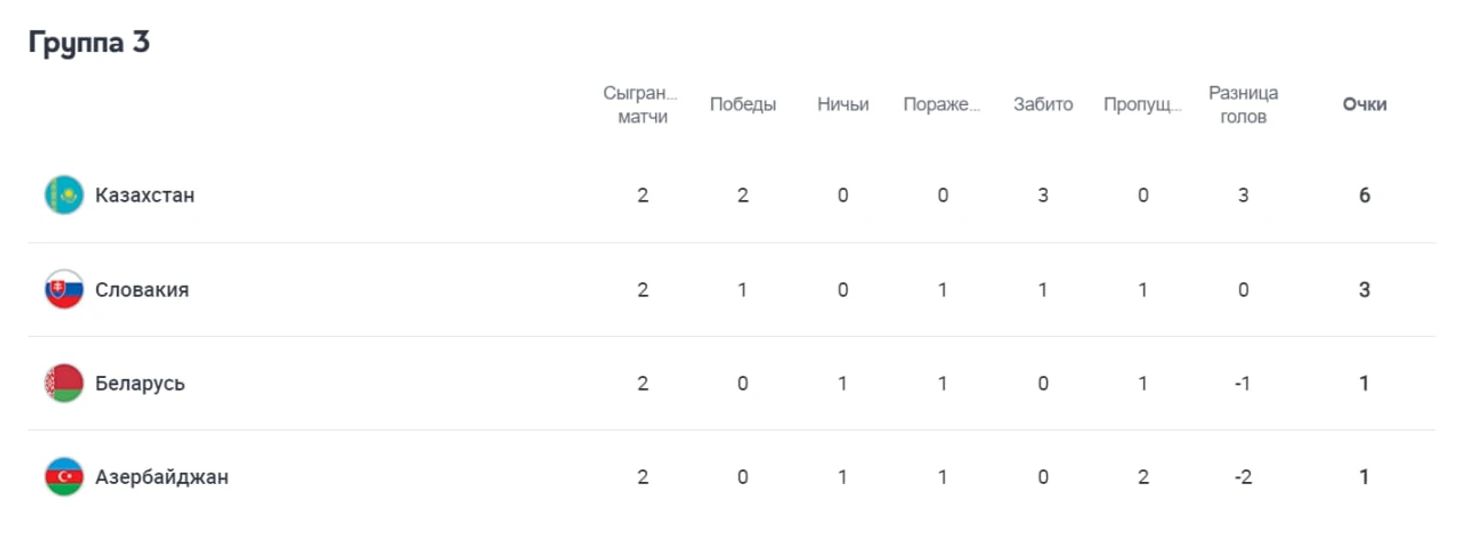The image size is (1460, 544).
Task: Select the Сыгранные матчи column header
Action: 641,104
